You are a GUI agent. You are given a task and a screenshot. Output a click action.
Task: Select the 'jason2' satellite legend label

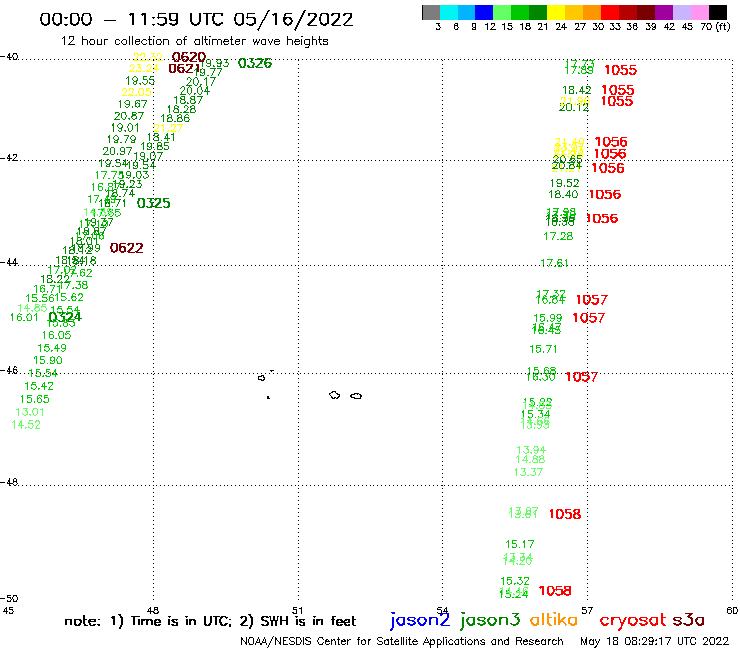(420, 620)
